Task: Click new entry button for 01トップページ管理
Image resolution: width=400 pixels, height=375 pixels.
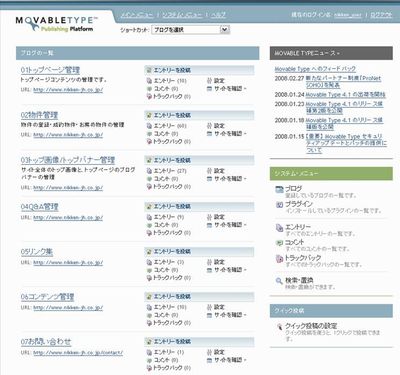Action: point(199,70)
